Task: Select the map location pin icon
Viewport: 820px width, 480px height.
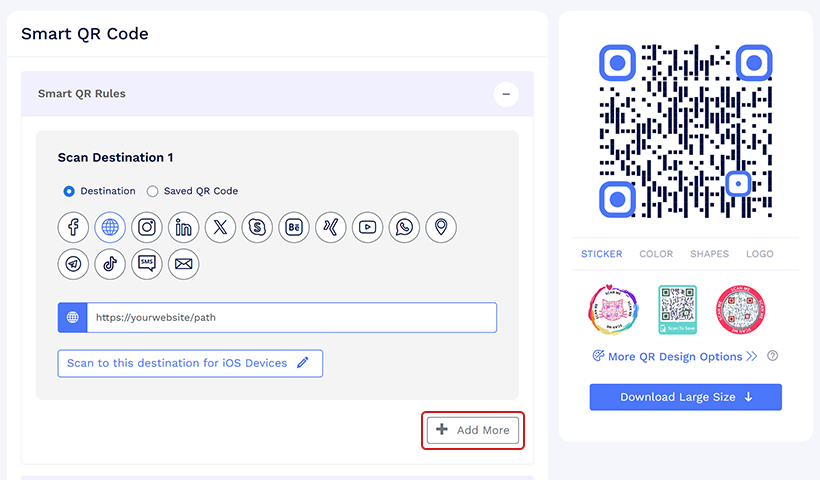Action: 440,227
